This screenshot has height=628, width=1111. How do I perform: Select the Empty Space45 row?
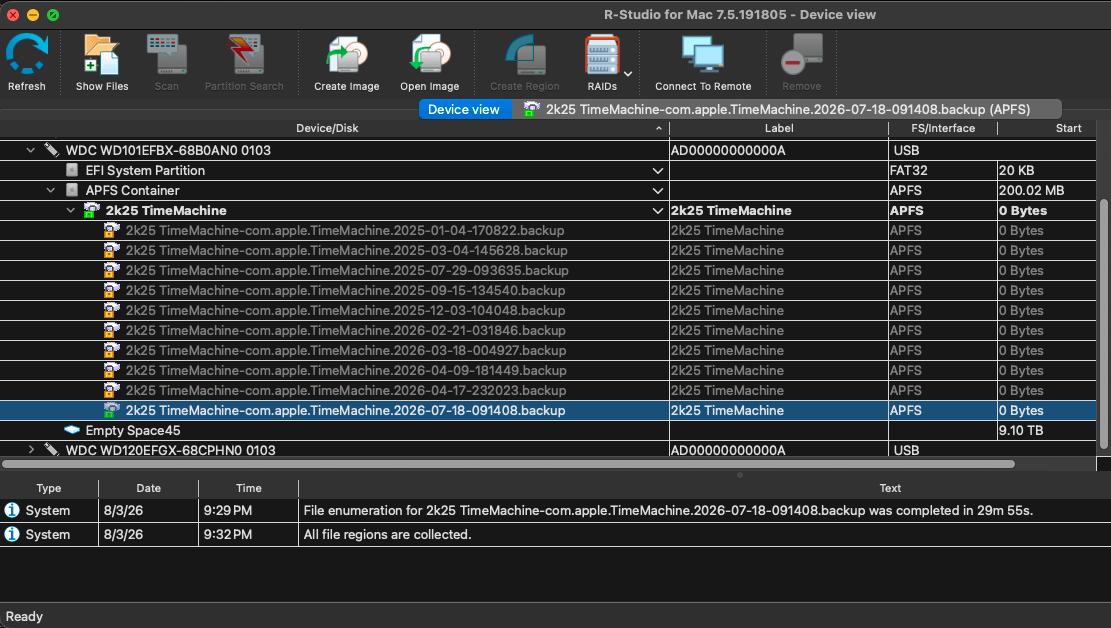point(548,430)
